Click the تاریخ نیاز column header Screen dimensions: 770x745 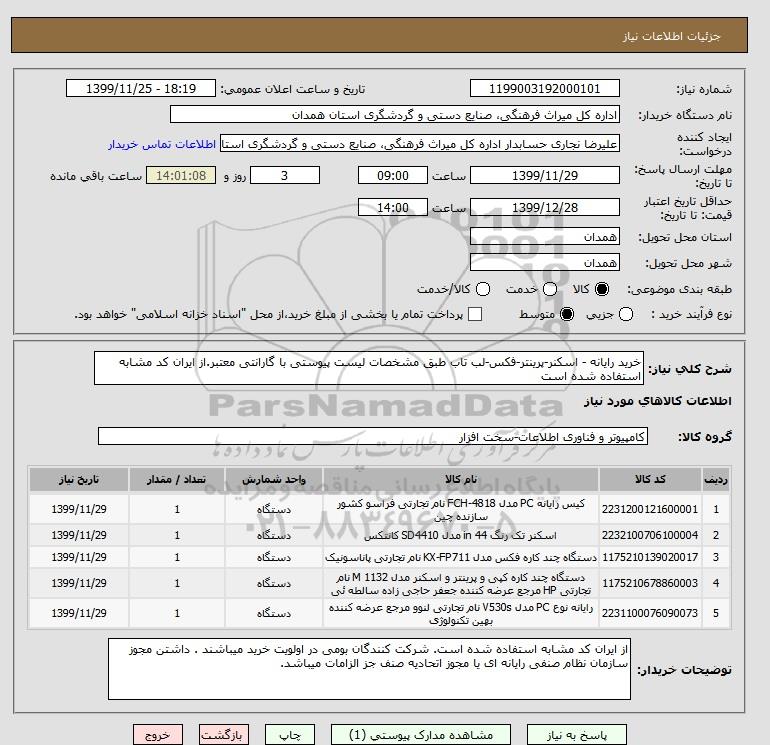pyautogui.click(x=79, y=479)
